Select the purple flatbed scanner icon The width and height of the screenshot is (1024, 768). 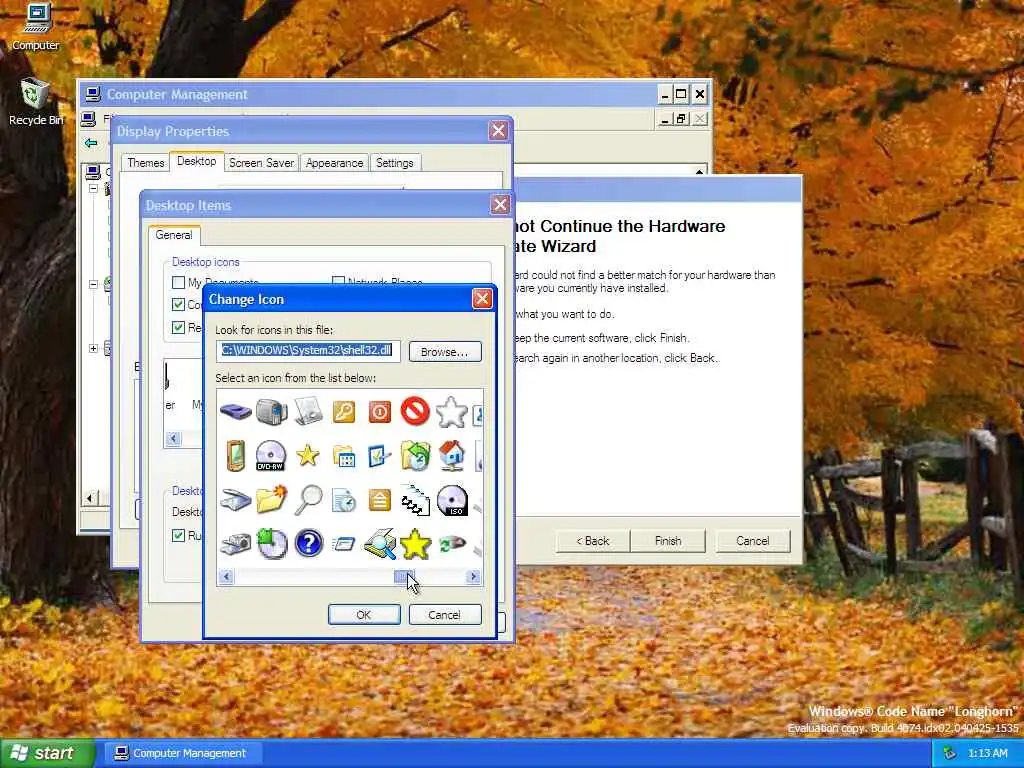tap(236, 412)
